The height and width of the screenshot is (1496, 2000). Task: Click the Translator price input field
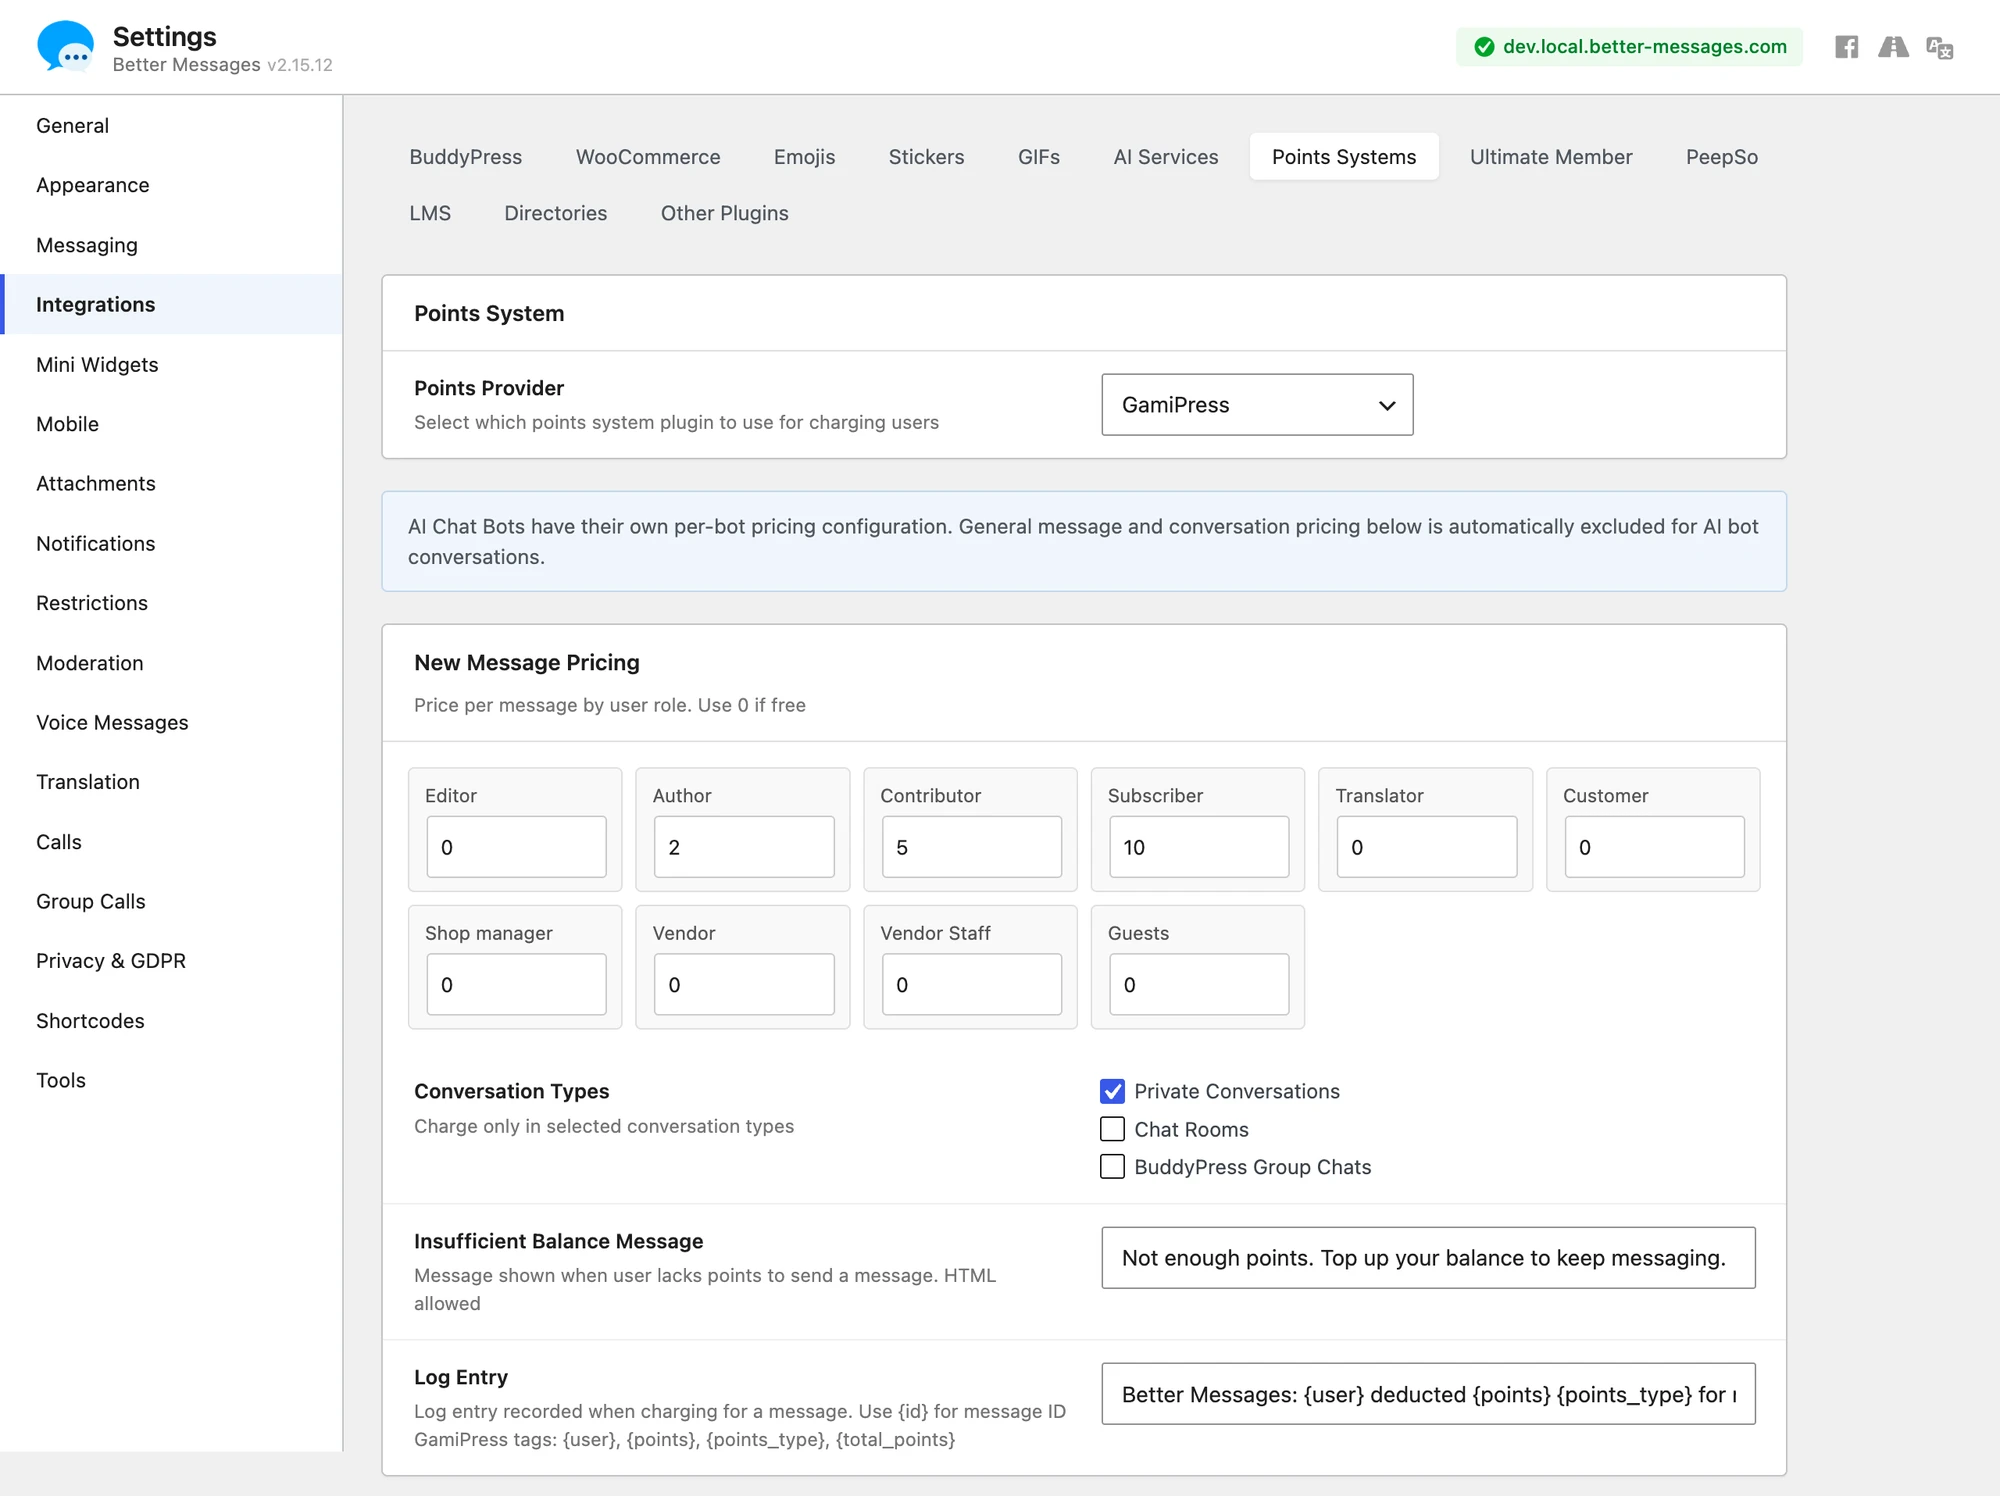(1427, 847)
